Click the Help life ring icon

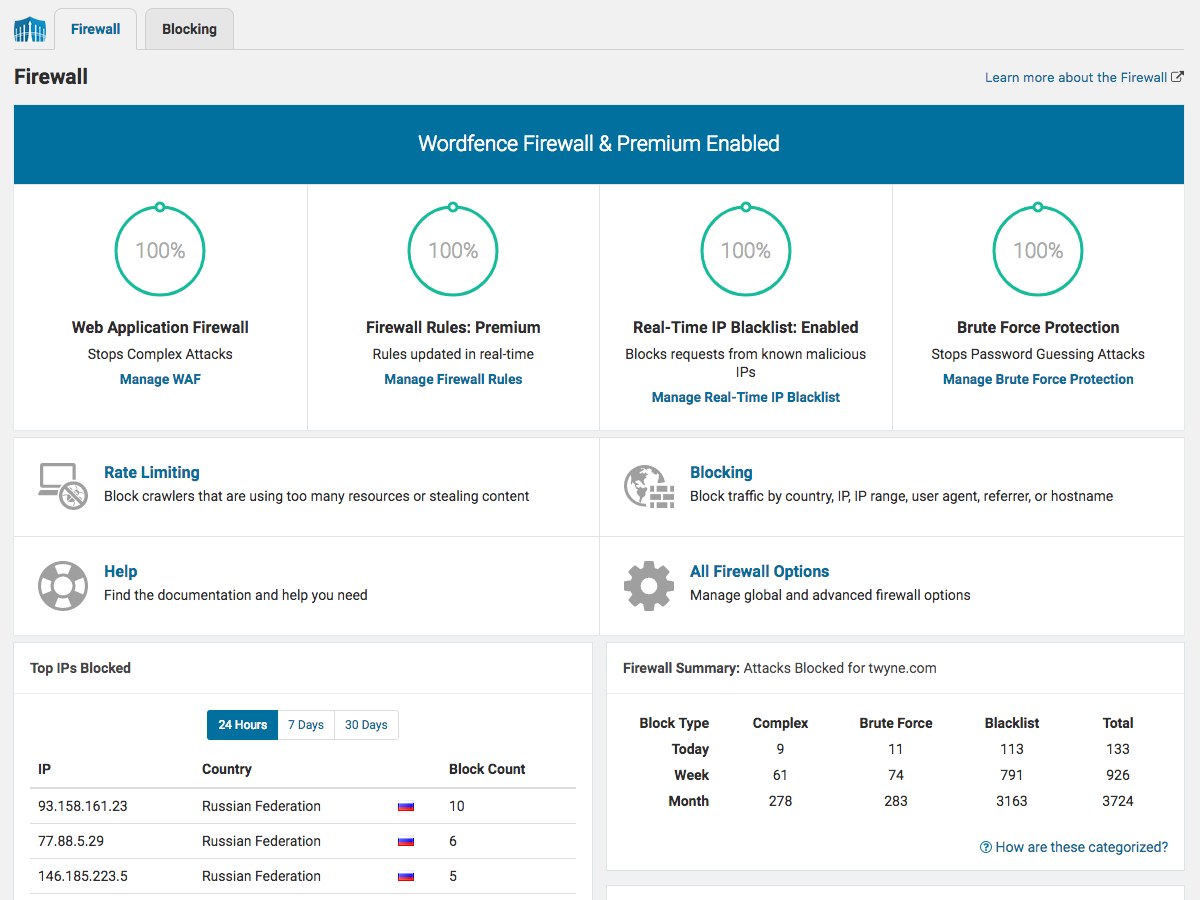click(62, 585)
